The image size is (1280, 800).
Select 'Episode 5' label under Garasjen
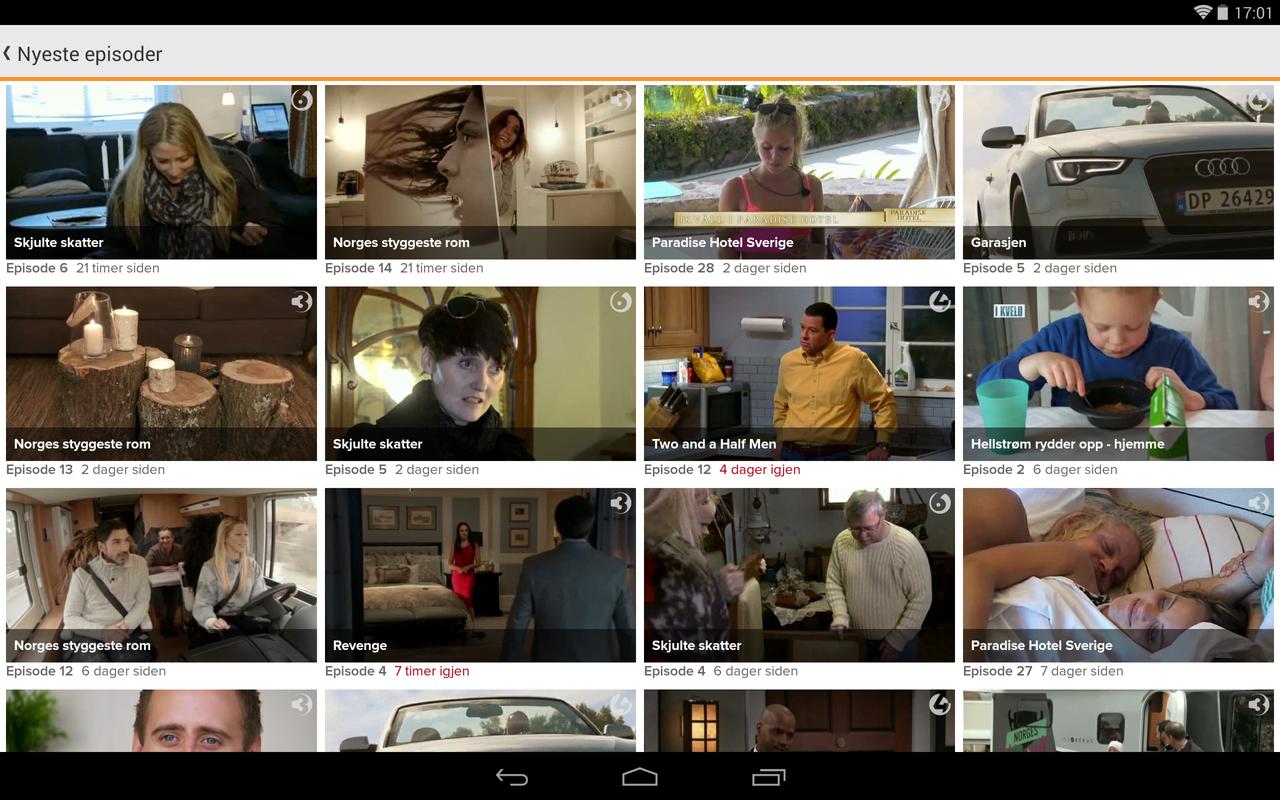coord(994,268)
